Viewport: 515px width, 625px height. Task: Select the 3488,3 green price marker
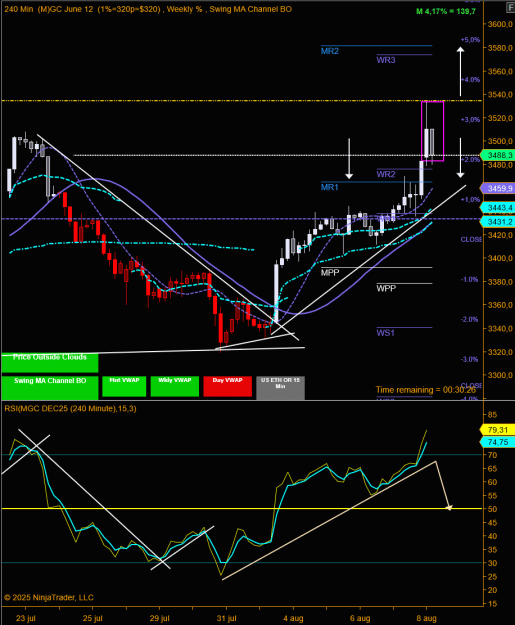tap(497, 155)
